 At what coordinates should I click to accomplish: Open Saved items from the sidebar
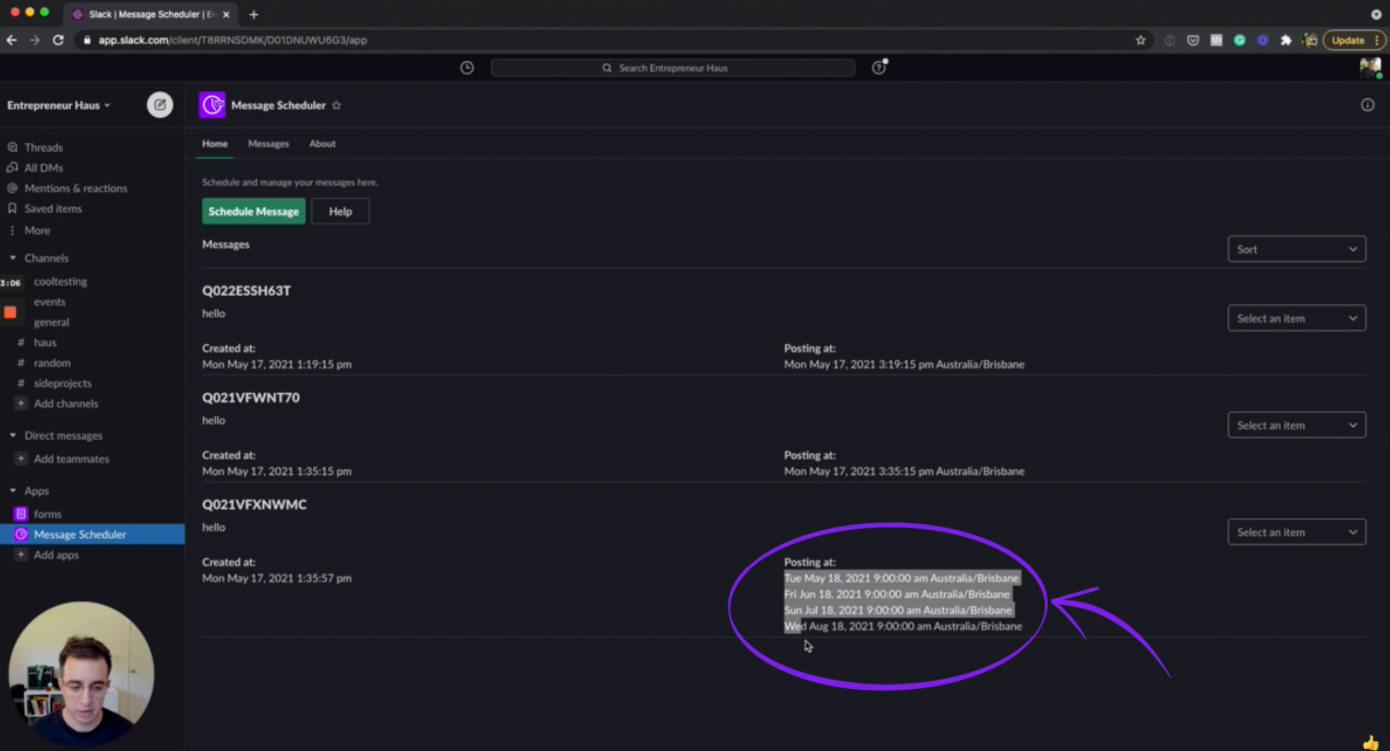[x=14, y=208]
